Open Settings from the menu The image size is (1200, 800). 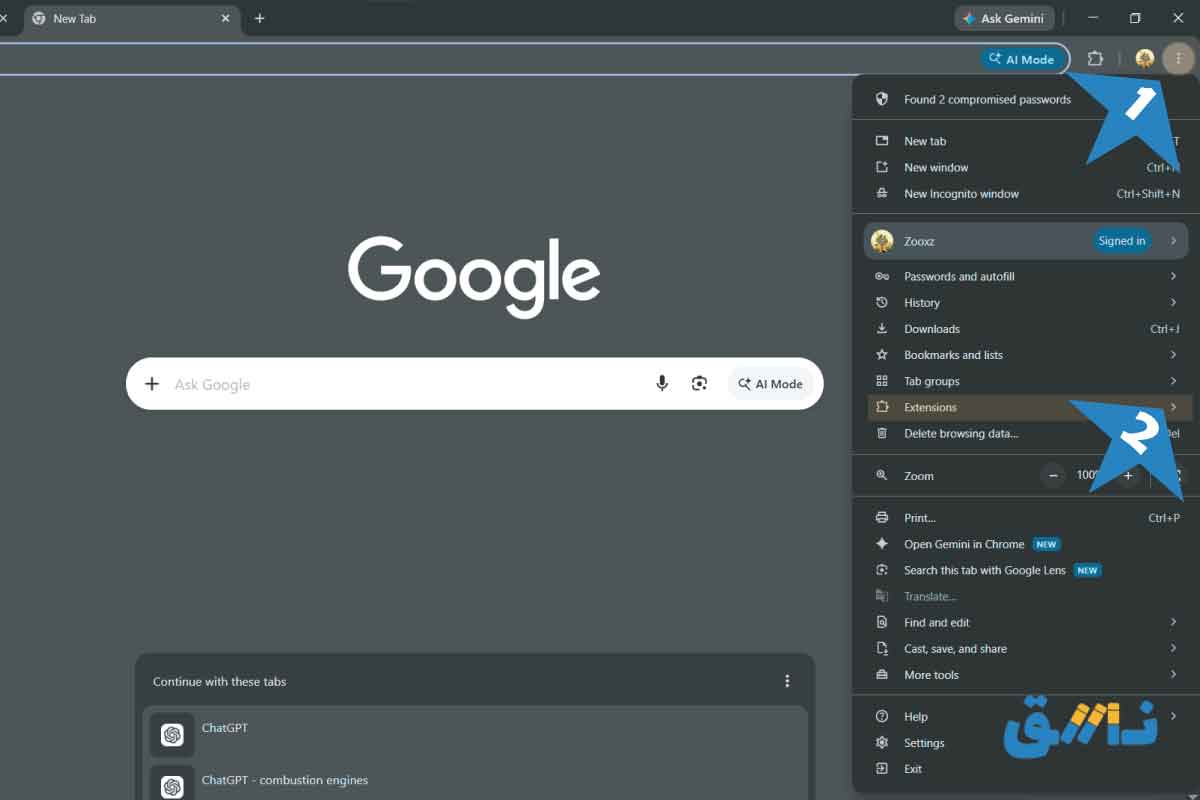(x=1025, y=743)
